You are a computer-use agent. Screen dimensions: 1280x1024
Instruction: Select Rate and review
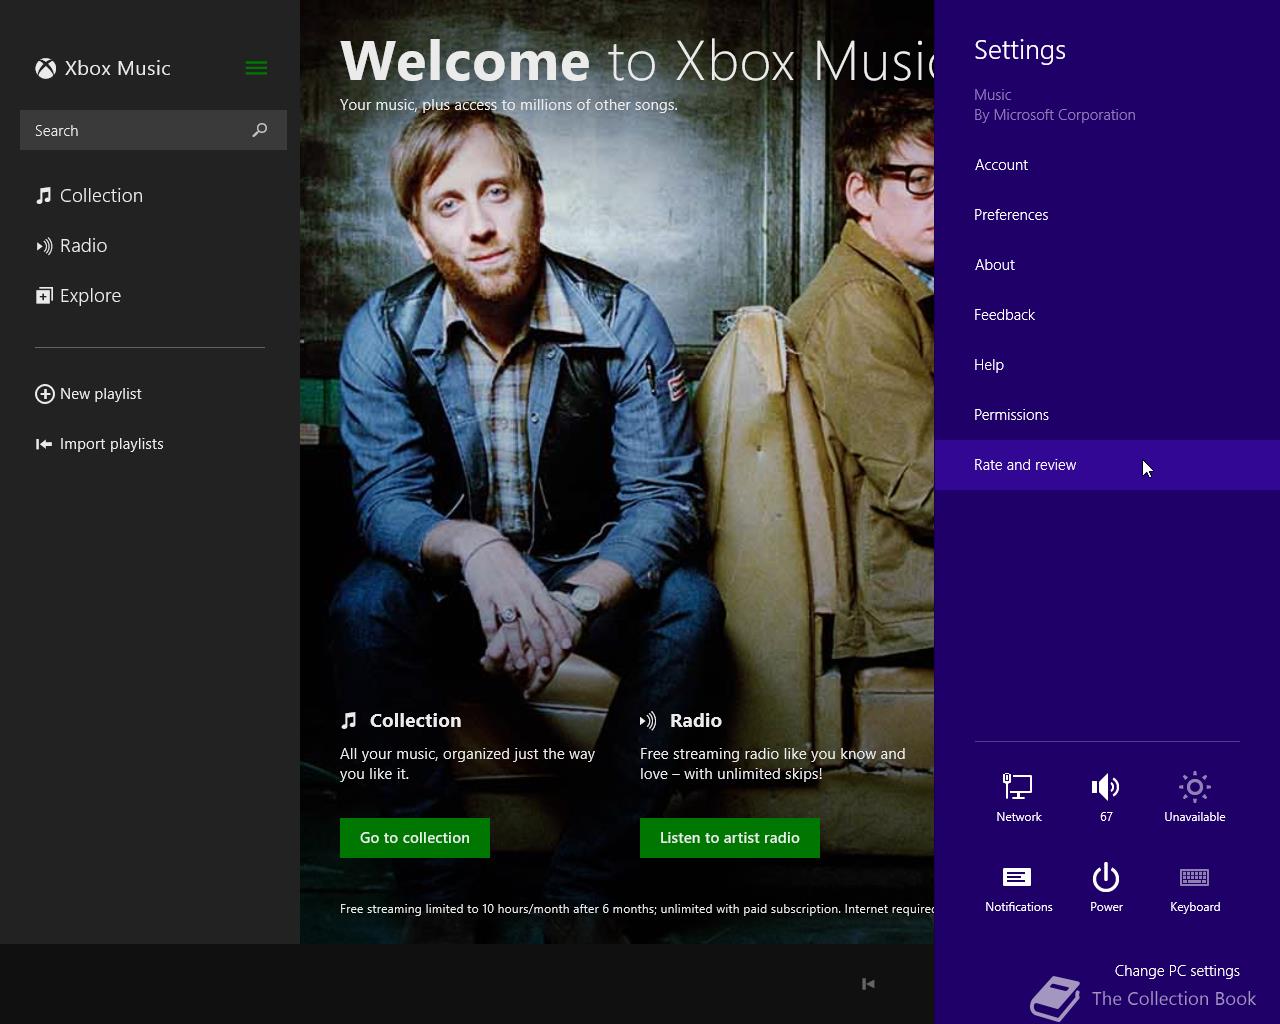pos(1107,465)
